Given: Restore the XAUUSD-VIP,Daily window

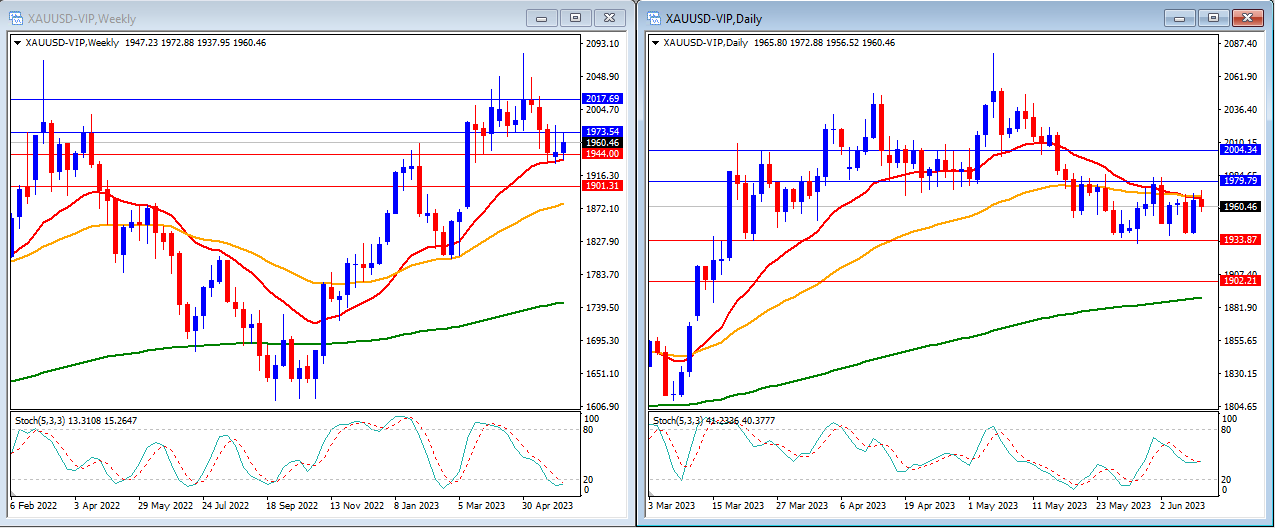Looking at the screenshot, I should (x=1213, y=18).
